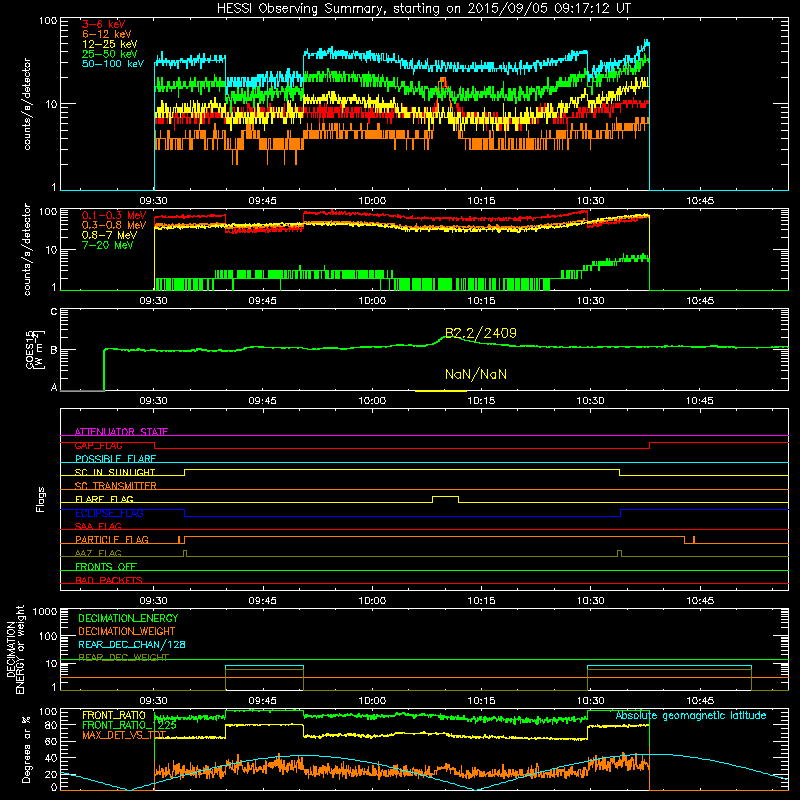Image resolution: width=800 pixels, height=800 pixels.
Task: Select the 7-20 MeV legend label
Action: pos(107,245)
